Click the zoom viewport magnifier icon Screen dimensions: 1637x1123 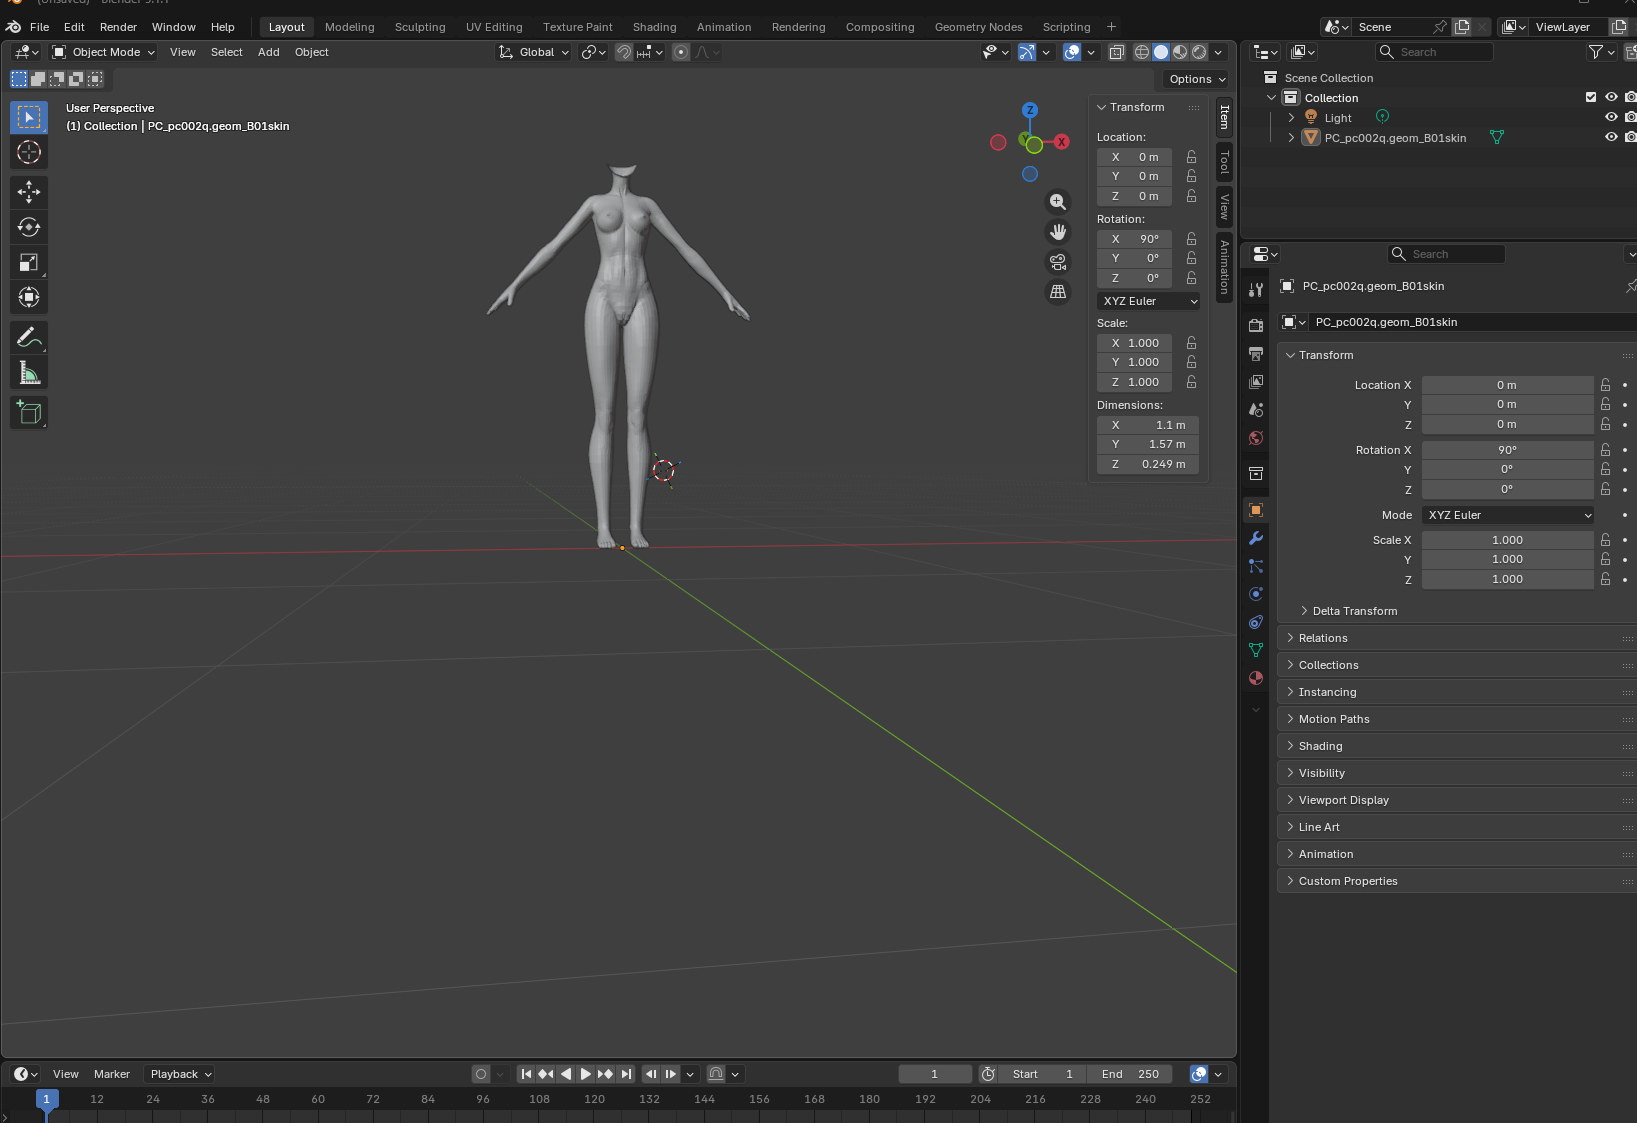(1058, 202)
